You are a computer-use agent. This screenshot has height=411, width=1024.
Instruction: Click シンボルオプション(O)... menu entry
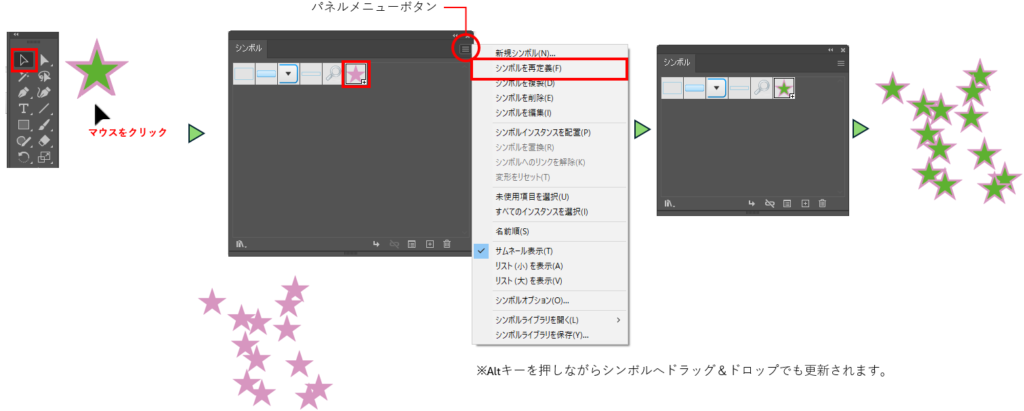pos(532,300)
